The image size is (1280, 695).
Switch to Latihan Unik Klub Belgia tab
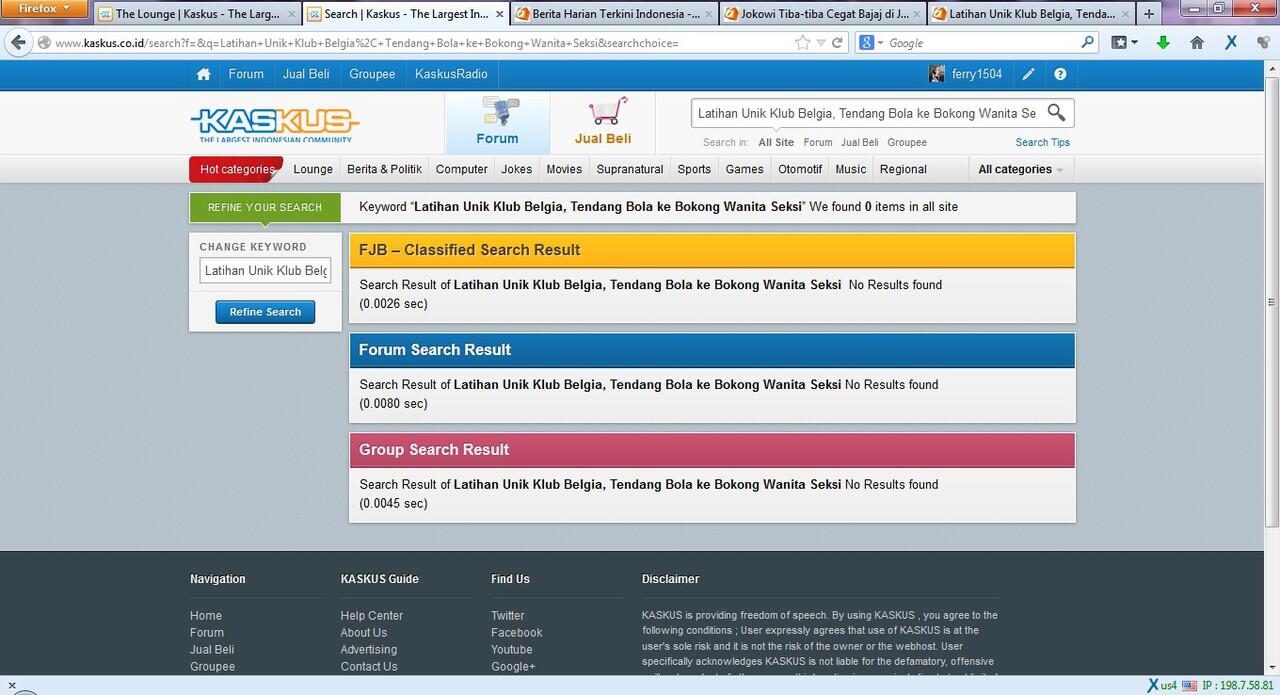click(x=1031, y=14)
